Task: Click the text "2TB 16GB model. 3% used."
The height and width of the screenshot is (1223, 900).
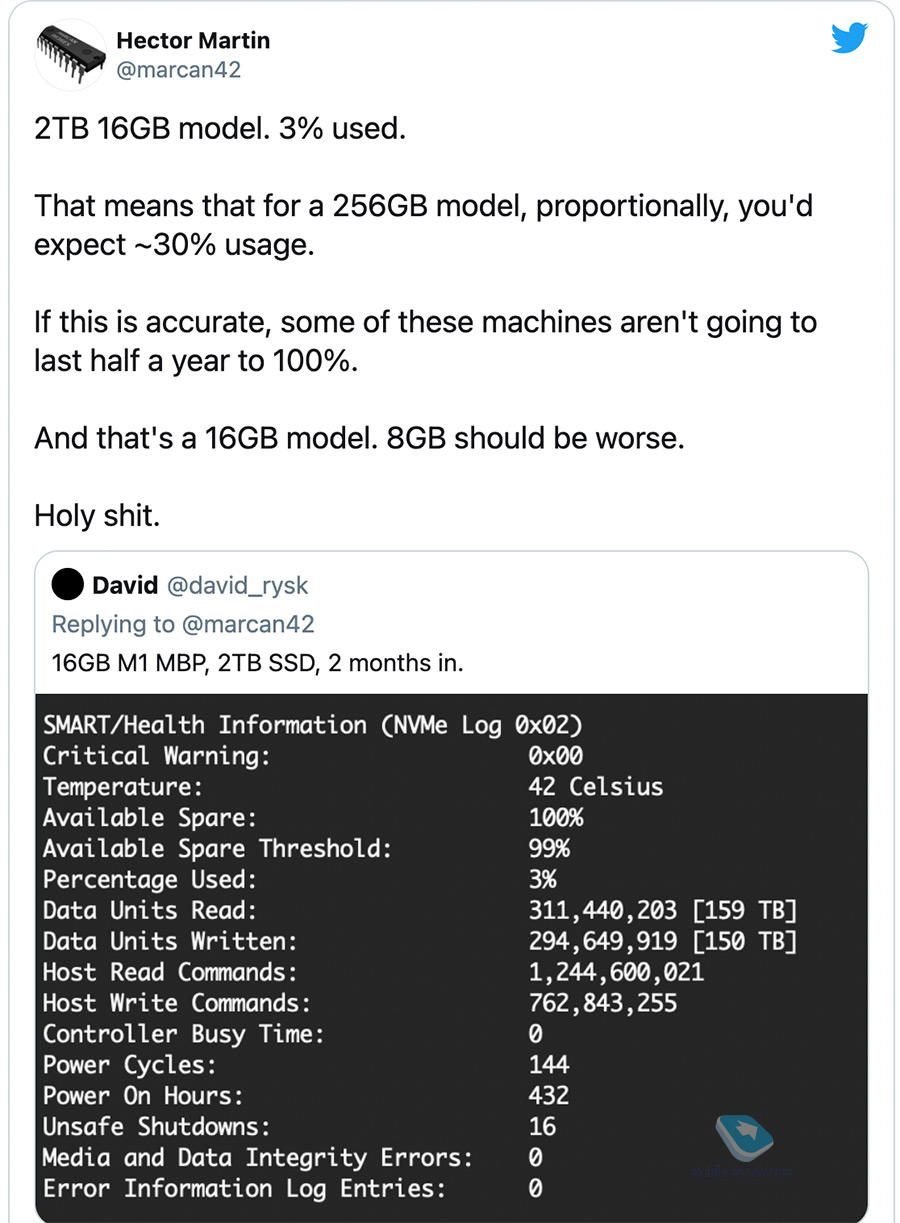Action: [x=220, y=130]
